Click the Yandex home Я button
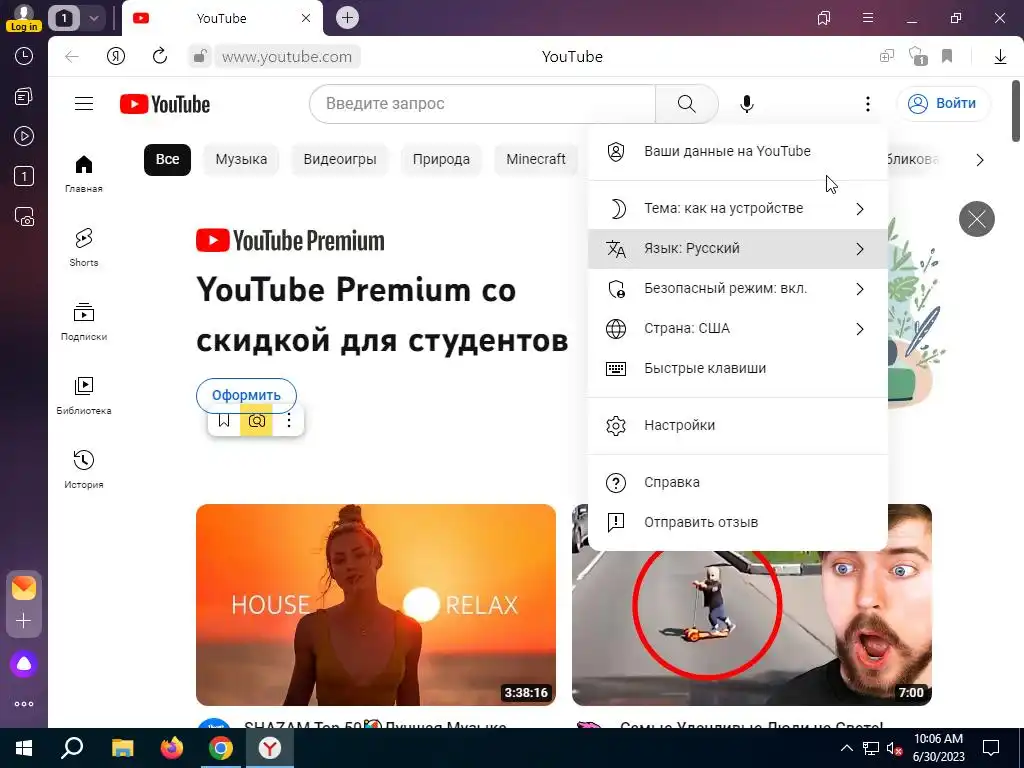 click(x=116, y=57)
